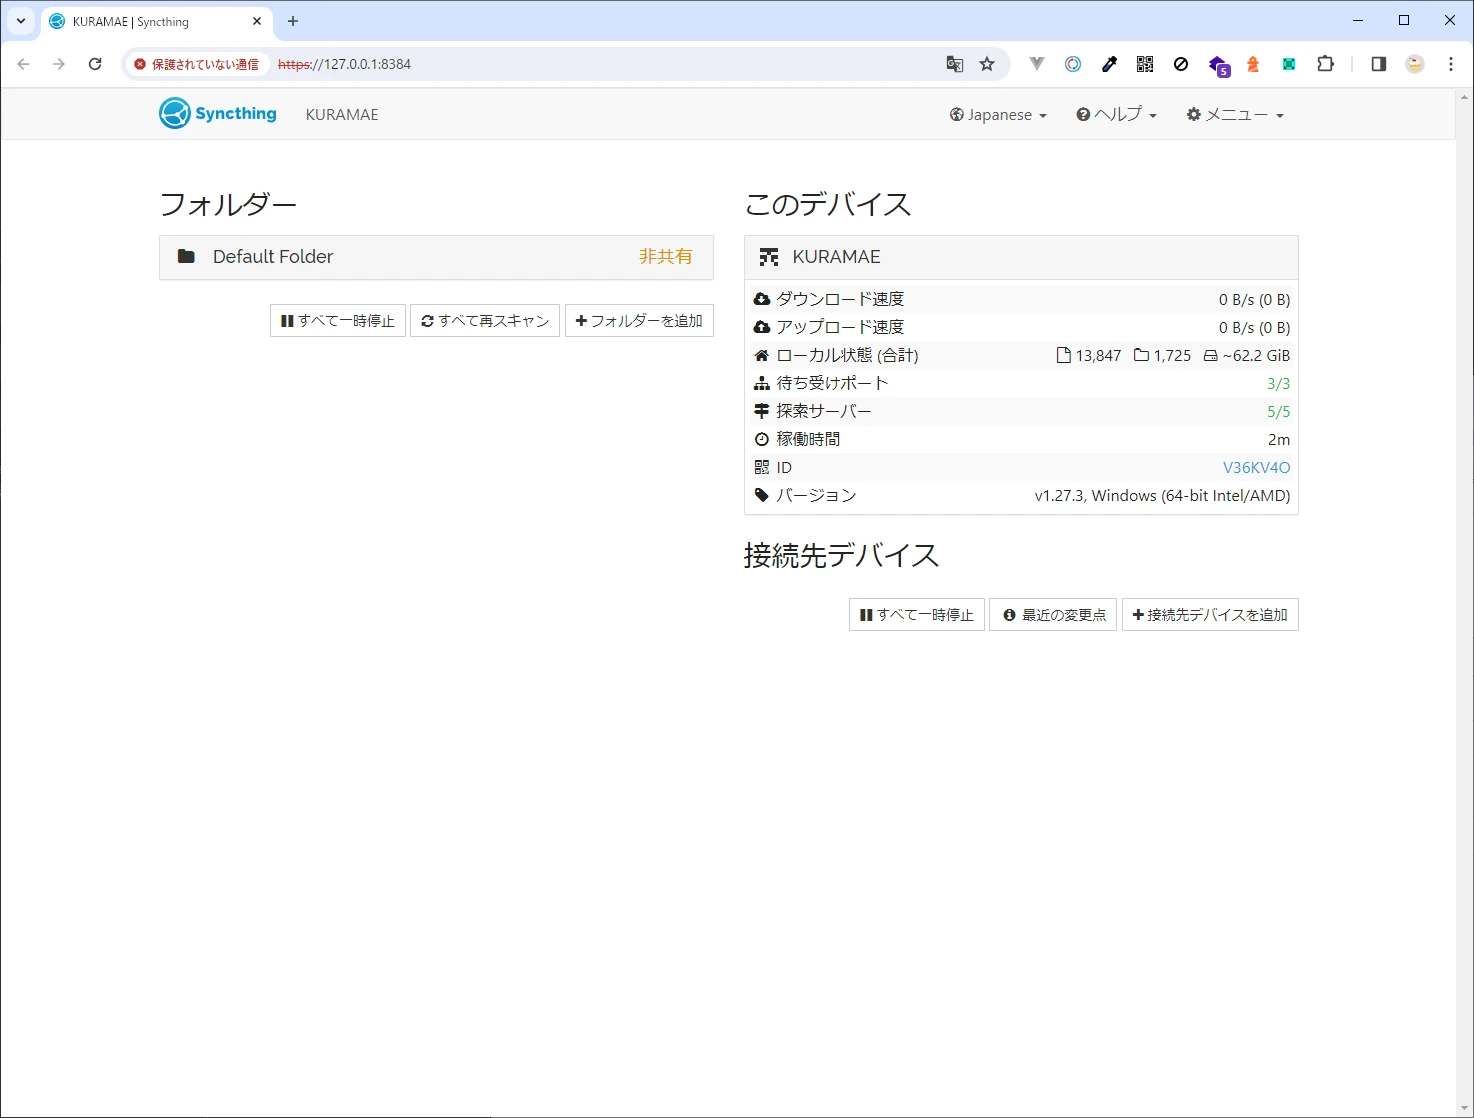The width and height of the screenshot is (1474, 1118).
Task: Click the device identicon next to KURAMAE
Action: click(768, 257)
